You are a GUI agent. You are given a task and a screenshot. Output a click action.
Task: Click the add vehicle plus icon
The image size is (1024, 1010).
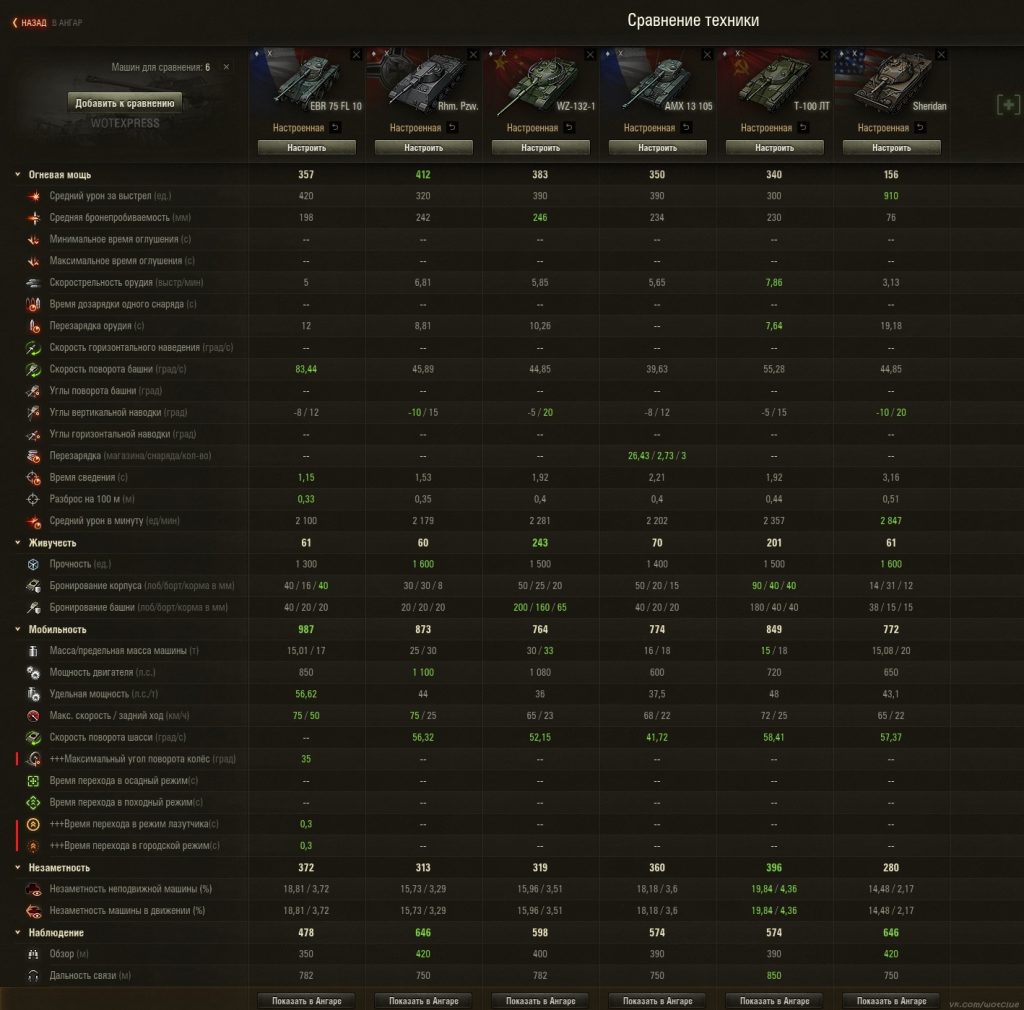coord(1008,104)
